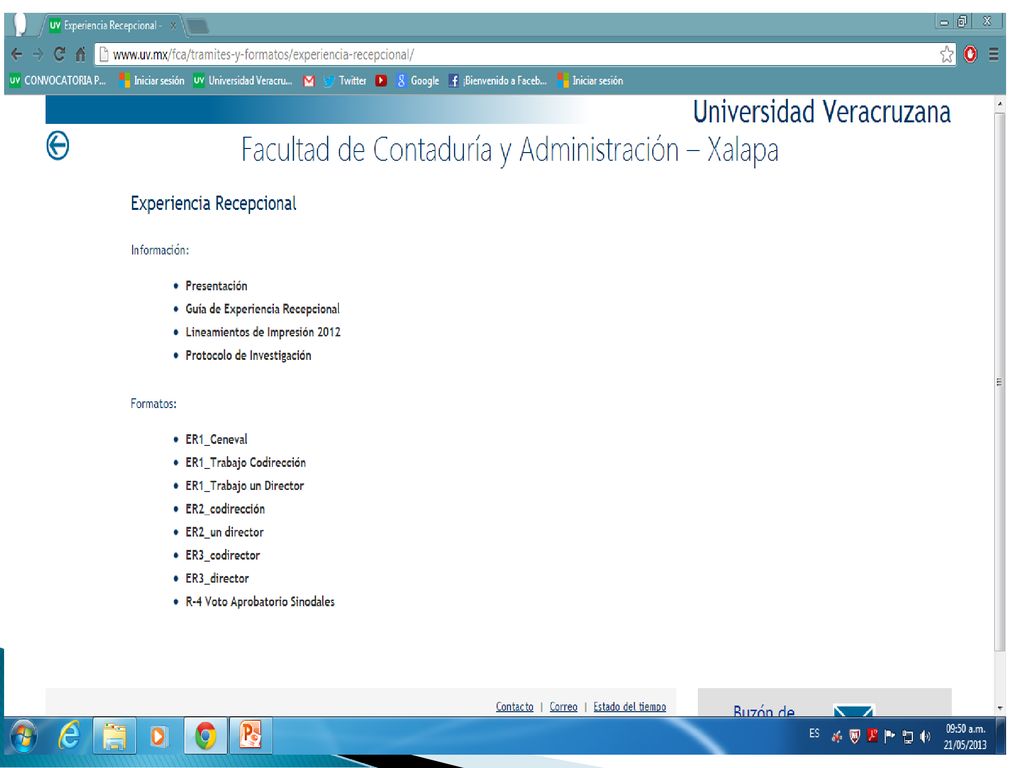Switch to PowerPoint in taskbar
1024x768 pixels.
click(x=251, y=735)
